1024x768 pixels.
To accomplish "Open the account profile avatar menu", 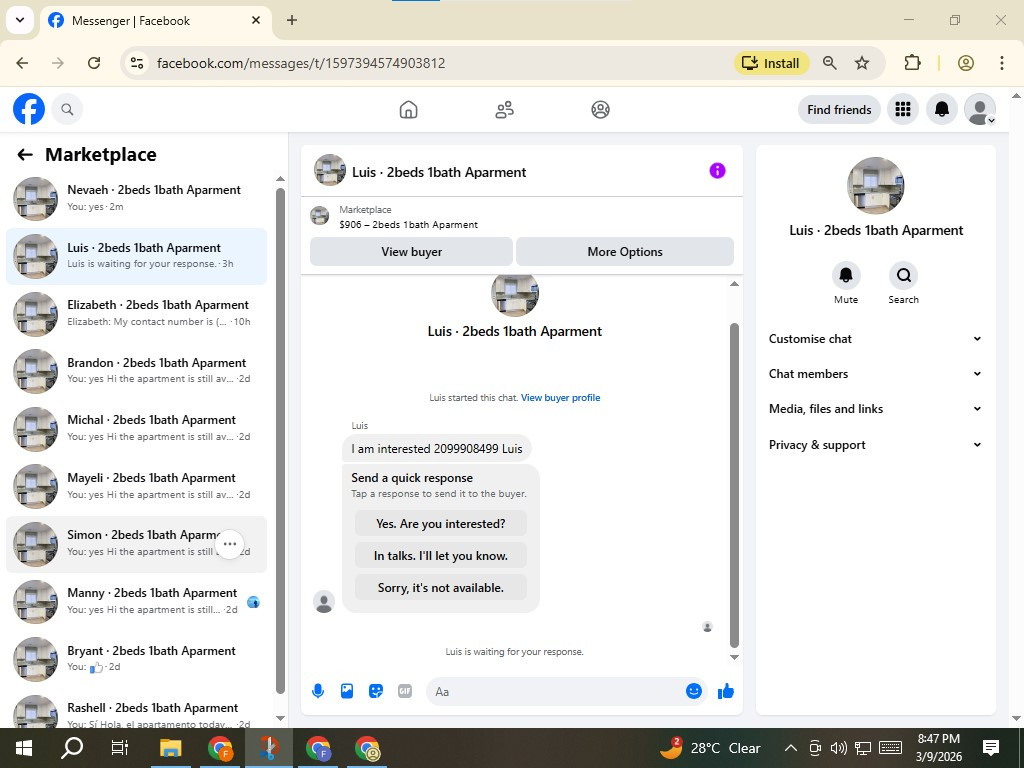I will tap(980, 109).
